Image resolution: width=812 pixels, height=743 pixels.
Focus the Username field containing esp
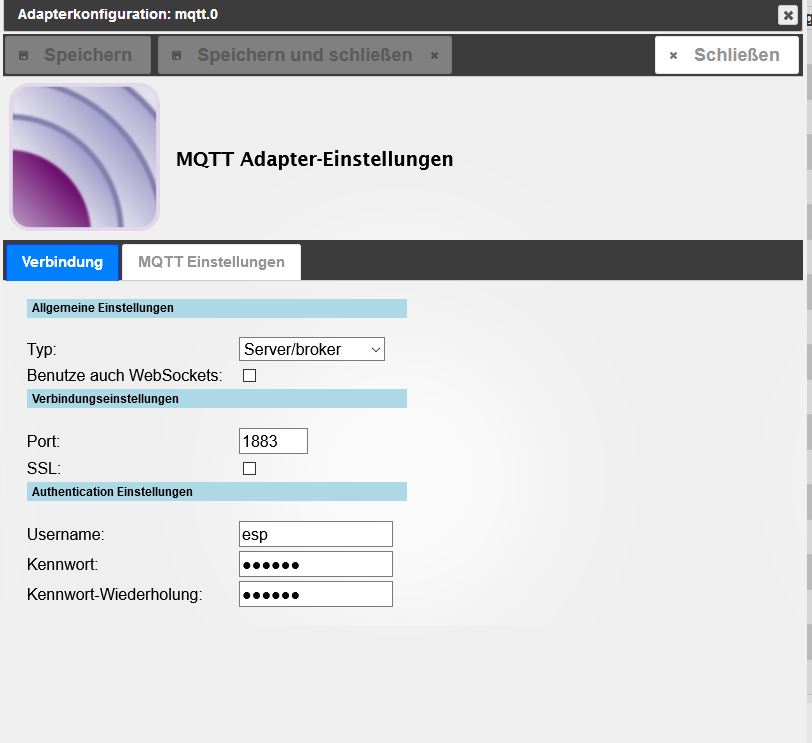click(316, 534)
